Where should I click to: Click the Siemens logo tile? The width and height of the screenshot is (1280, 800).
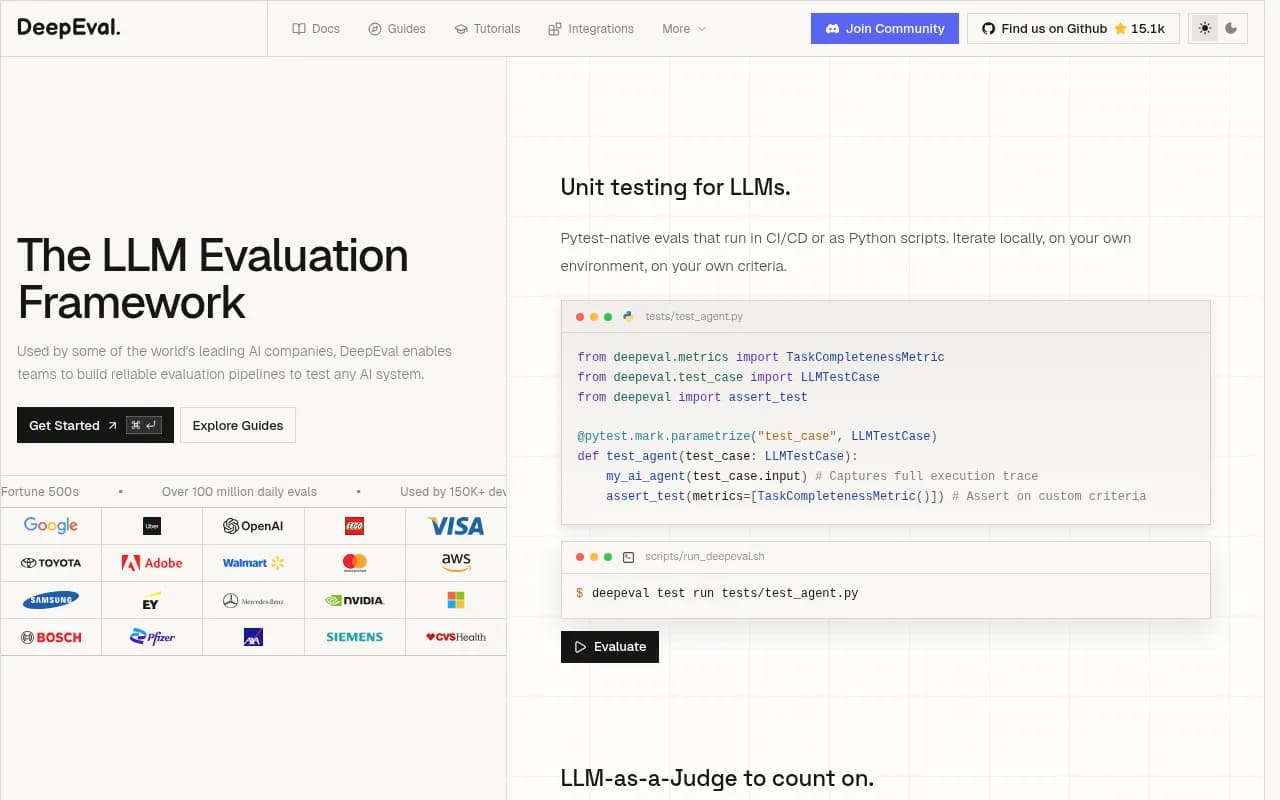[x=355, y=637]
